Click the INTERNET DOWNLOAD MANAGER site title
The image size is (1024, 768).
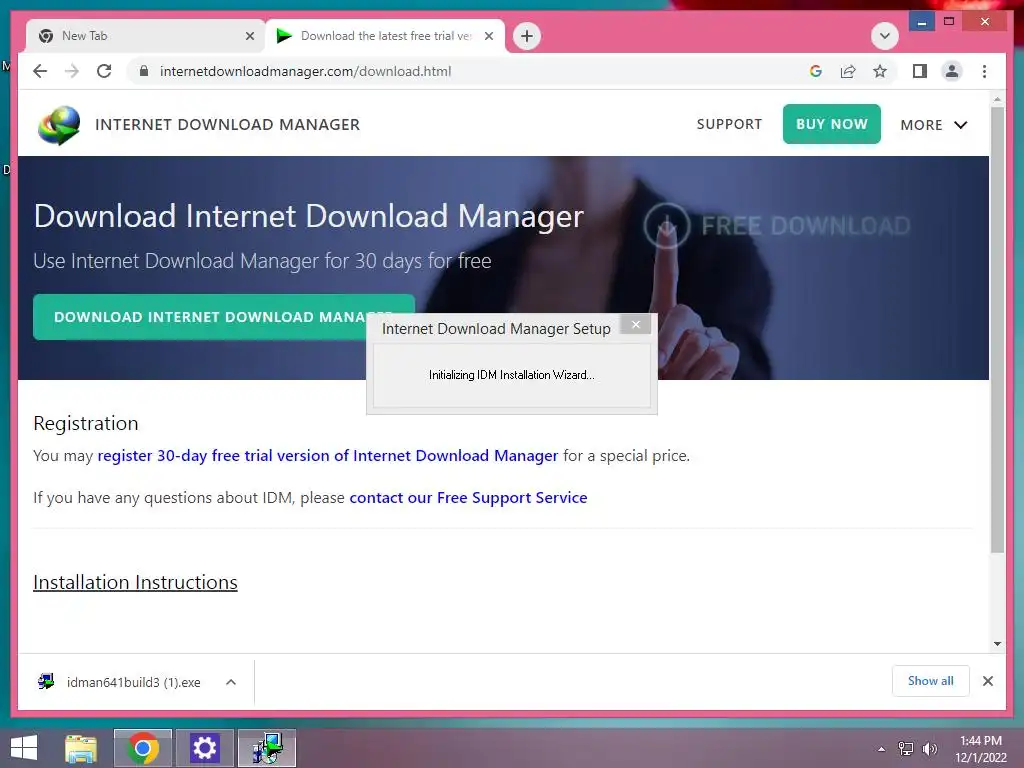click(227, 125)
